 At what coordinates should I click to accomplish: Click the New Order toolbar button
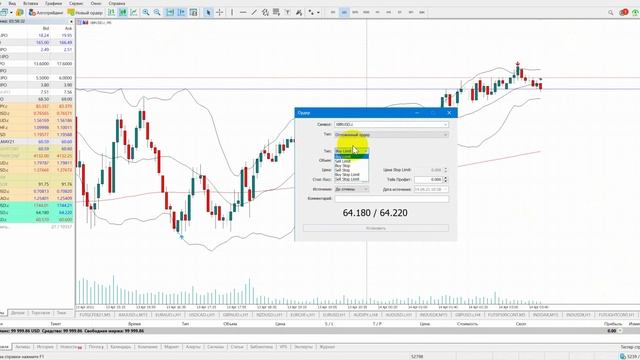click(x=85, y=13)
